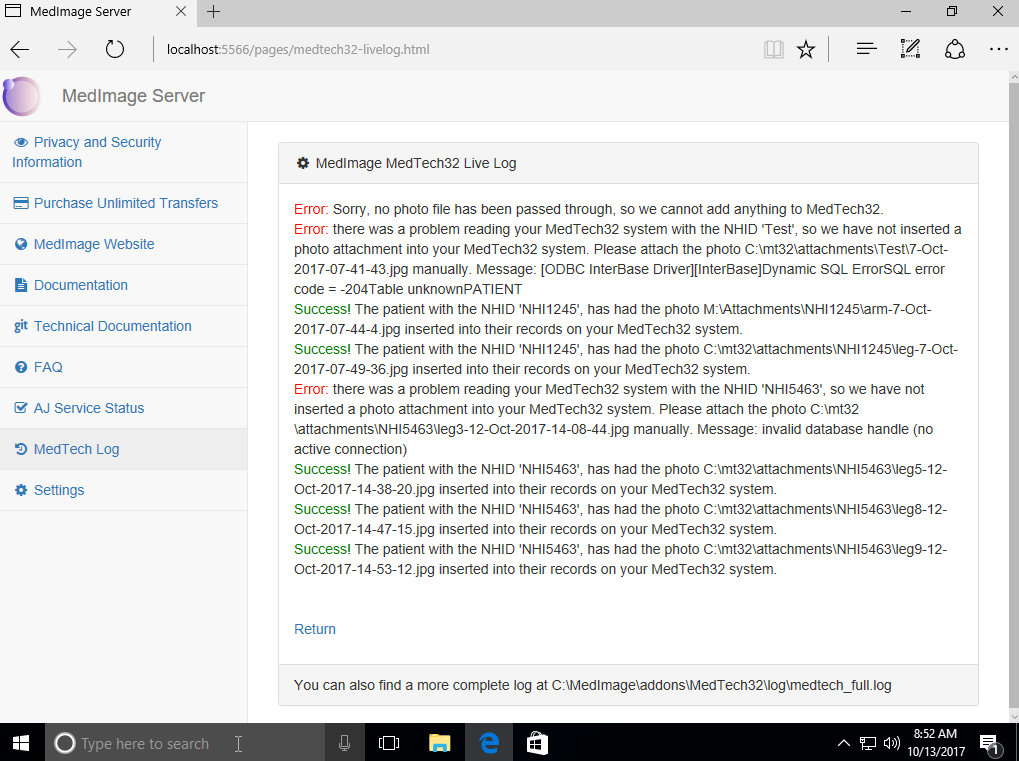Image resolution: width=1019 pixels, height=761 pixels.
Task: Click the MedImage Server header title
Action: click(133, 96)
